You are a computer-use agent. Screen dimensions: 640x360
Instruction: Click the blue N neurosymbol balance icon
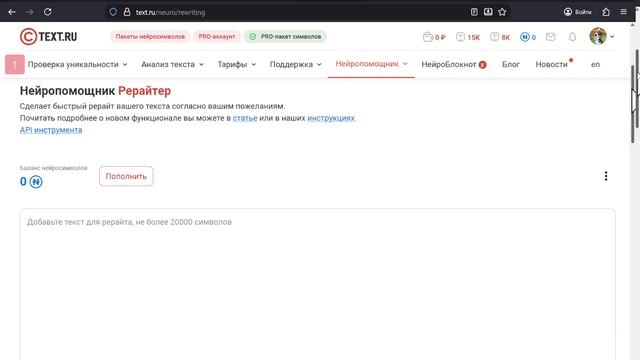pyautogui.click(x=36, y=182)
